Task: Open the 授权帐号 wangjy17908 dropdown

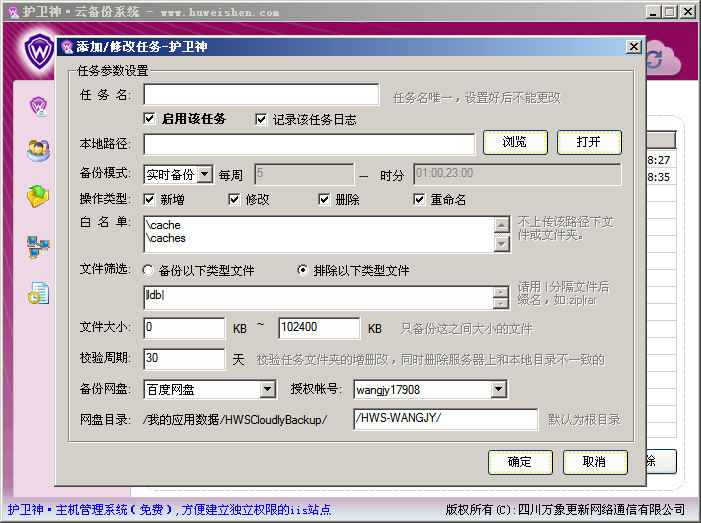Action: (x=498, y=389)
